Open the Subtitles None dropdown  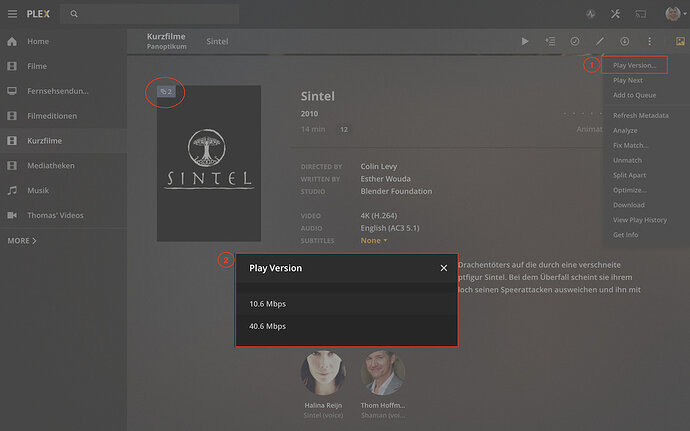pos(374,240)
